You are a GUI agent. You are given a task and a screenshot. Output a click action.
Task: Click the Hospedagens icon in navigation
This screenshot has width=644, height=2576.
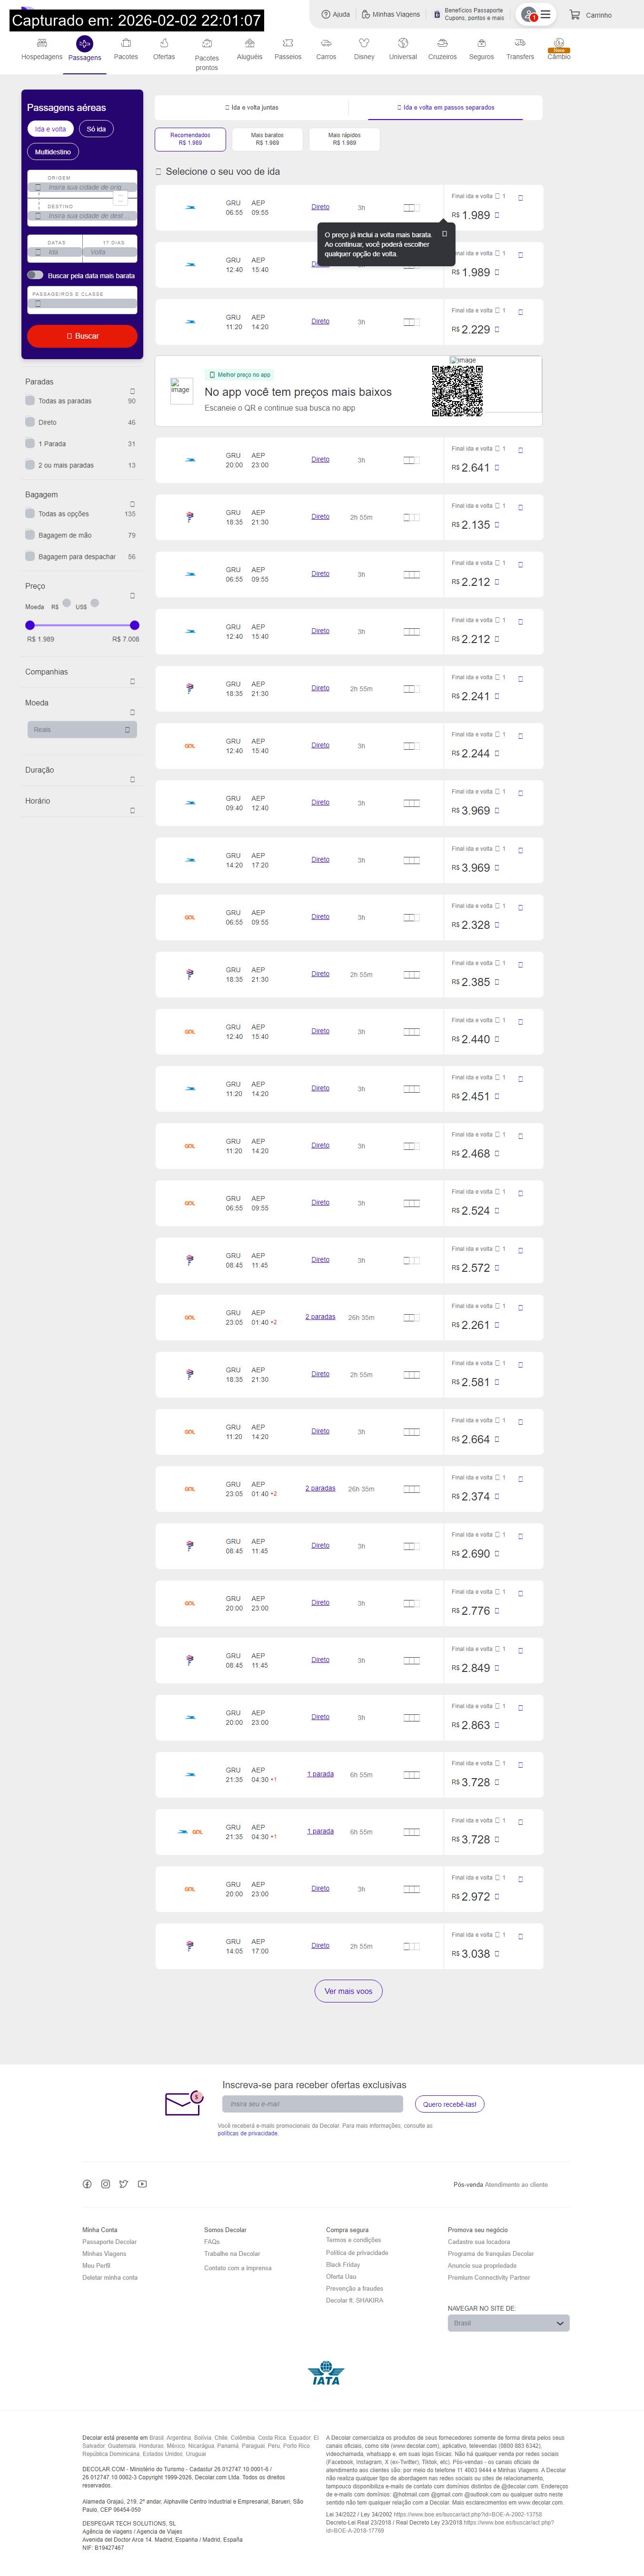(x=42, y=44)
